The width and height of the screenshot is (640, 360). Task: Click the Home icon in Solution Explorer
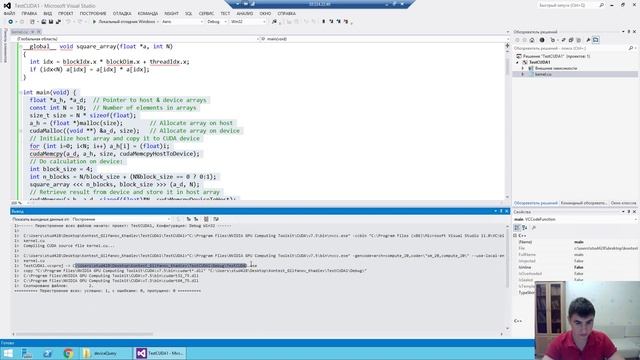pos(532,40)
